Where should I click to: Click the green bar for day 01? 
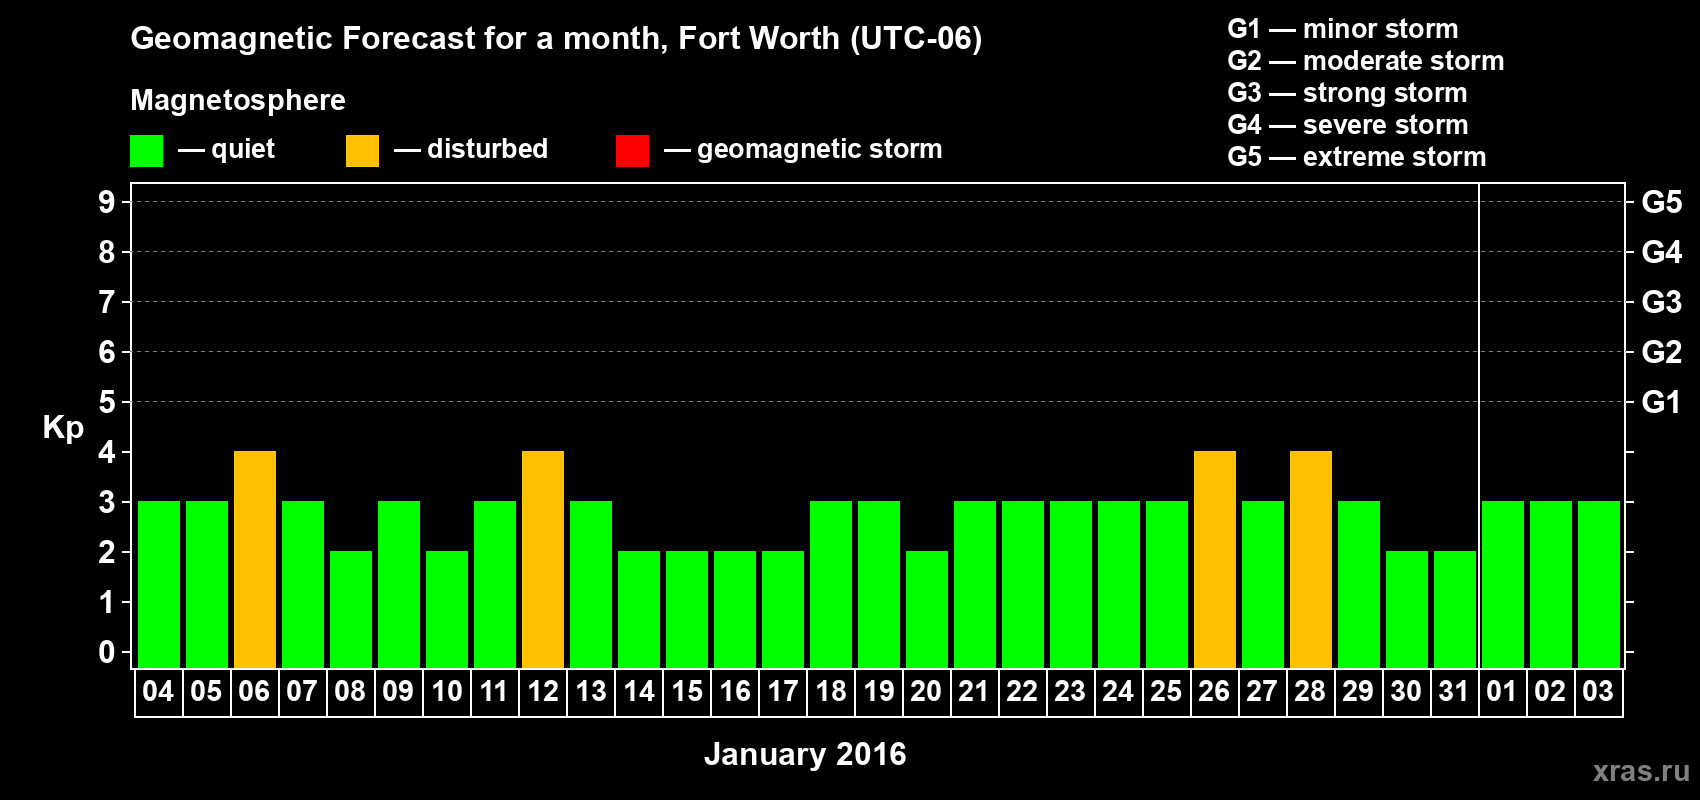pyautogui.click(x=1503, y=585)
